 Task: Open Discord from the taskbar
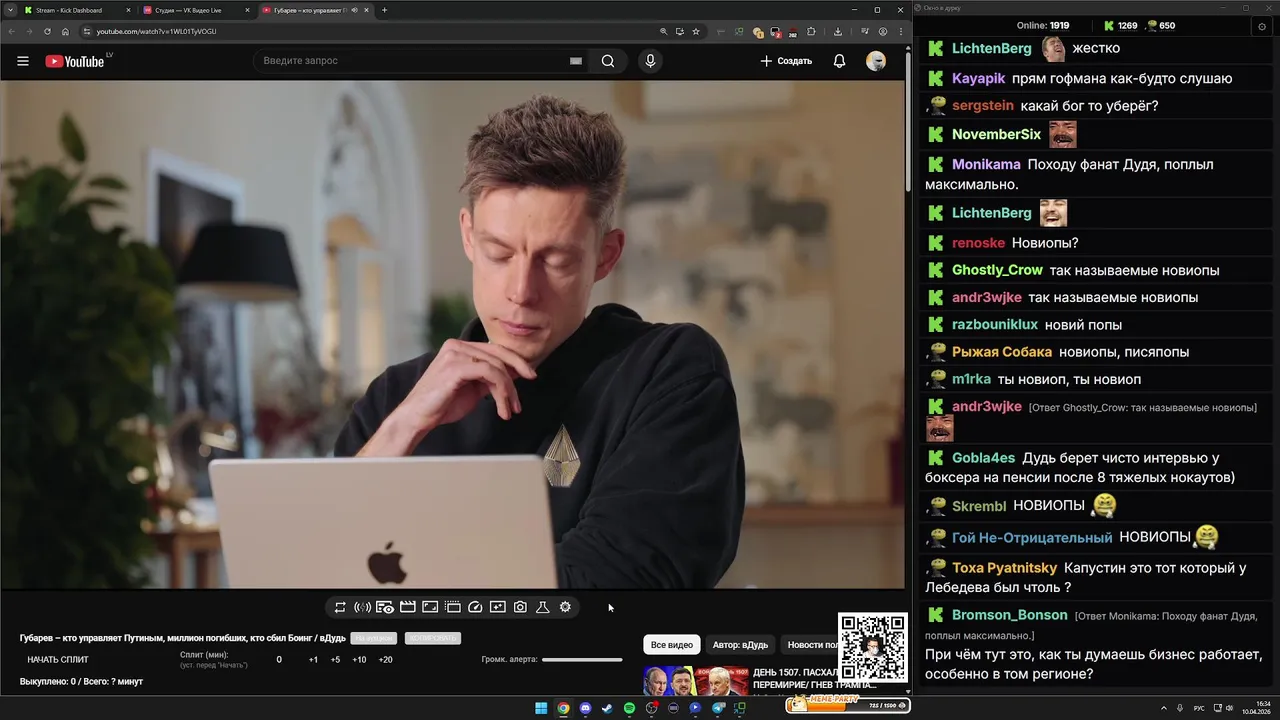pyautogui.click(x=585, y=708)
